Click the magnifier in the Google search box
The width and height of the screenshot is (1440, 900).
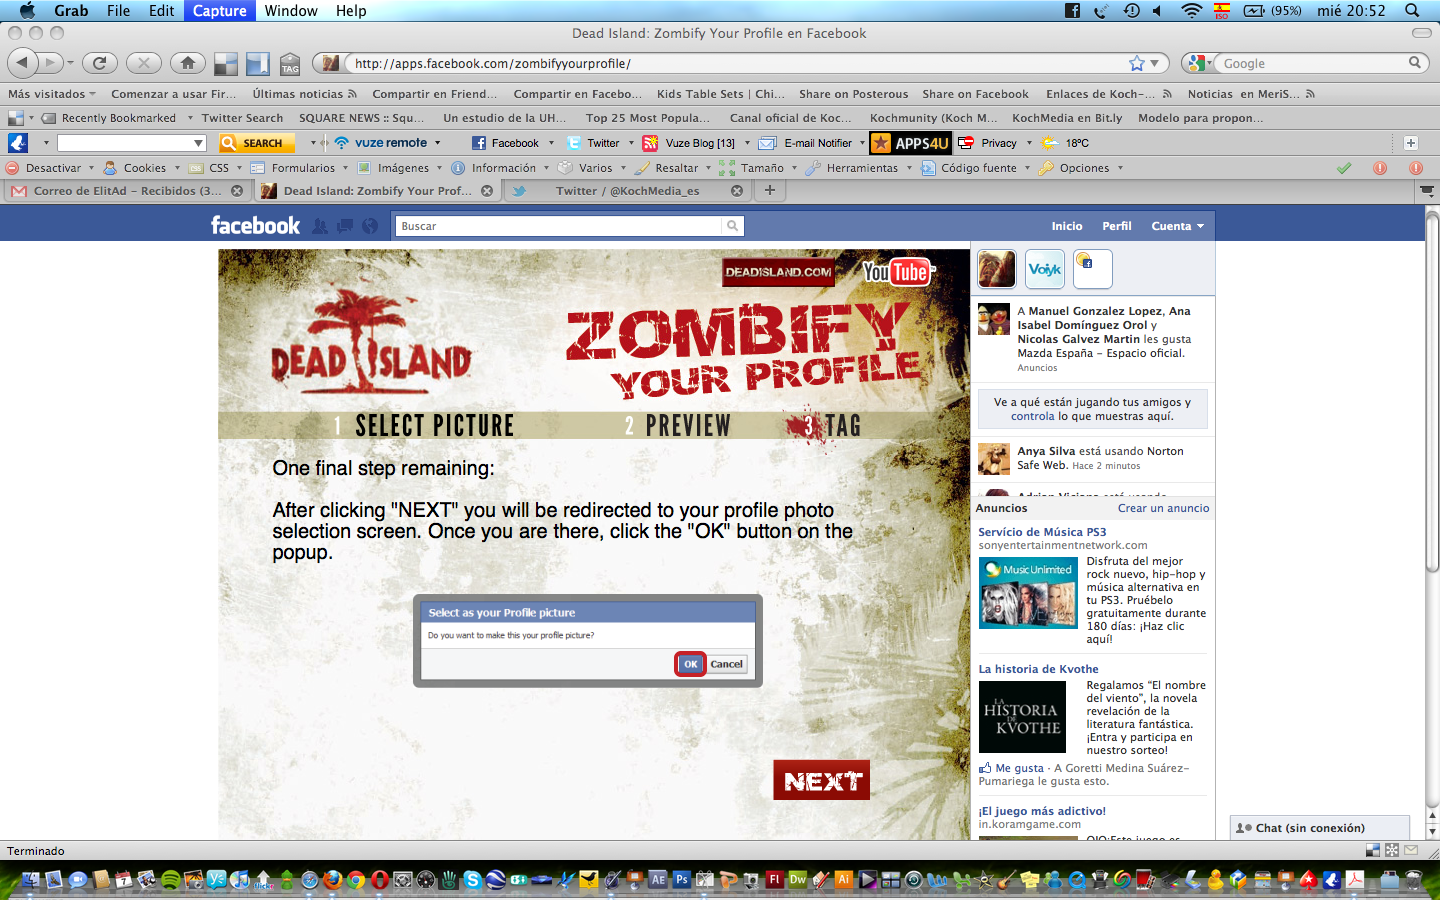[1415, 63]
